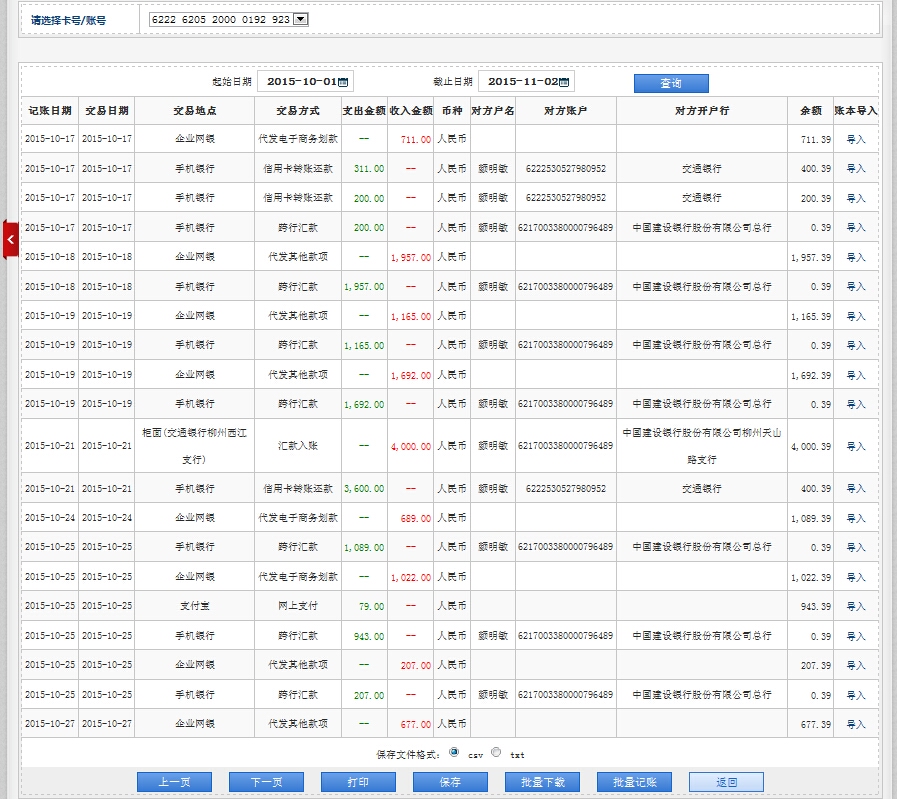
Task: Open the start date calendar icon
Action: 343,82
